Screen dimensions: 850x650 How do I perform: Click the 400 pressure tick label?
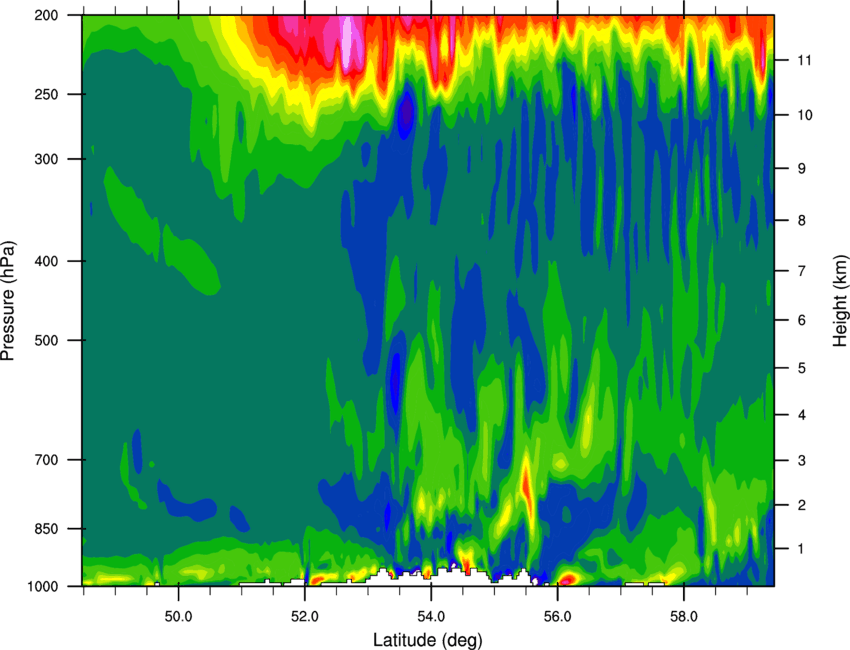[x=47, y=261]
